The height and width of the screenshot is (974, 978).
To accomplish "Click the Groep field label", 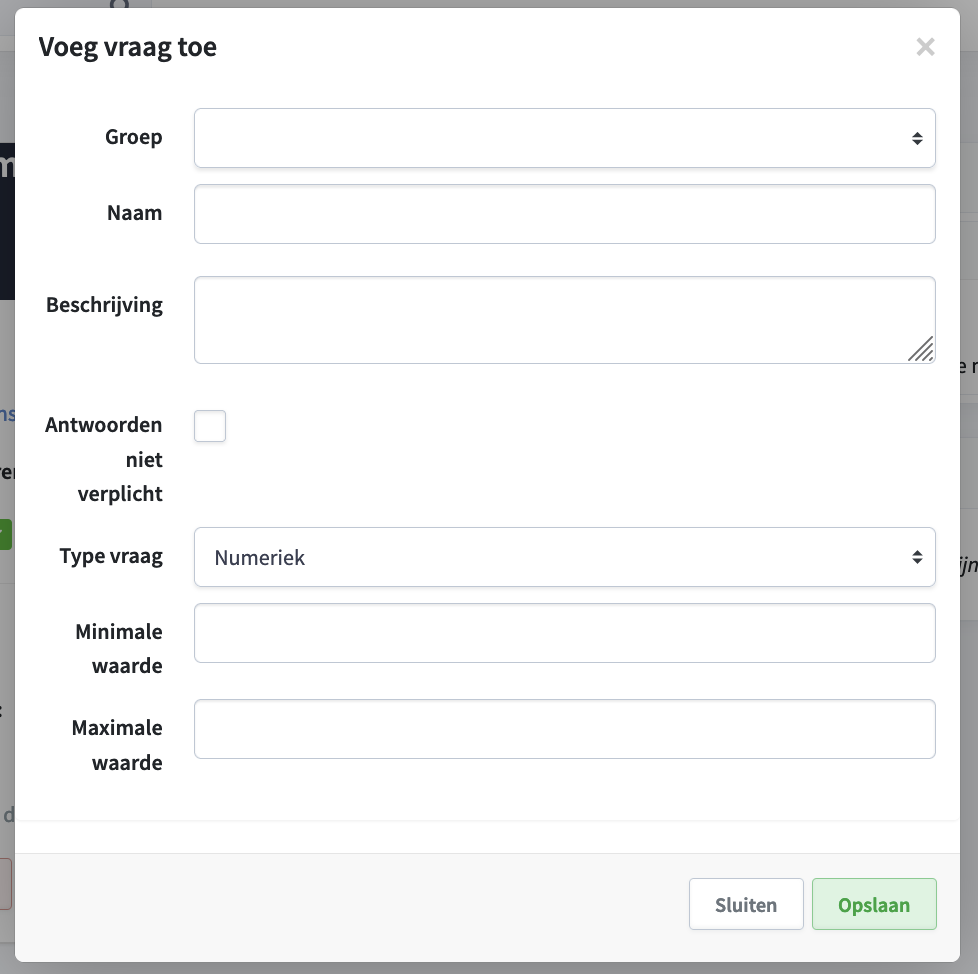I will (x=133, y=137).
